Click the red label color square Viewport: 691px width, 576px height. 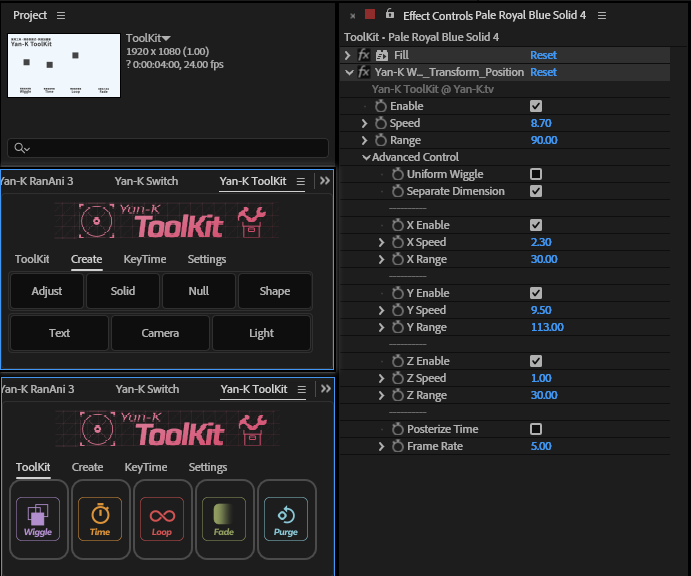[x=370, y=14]
